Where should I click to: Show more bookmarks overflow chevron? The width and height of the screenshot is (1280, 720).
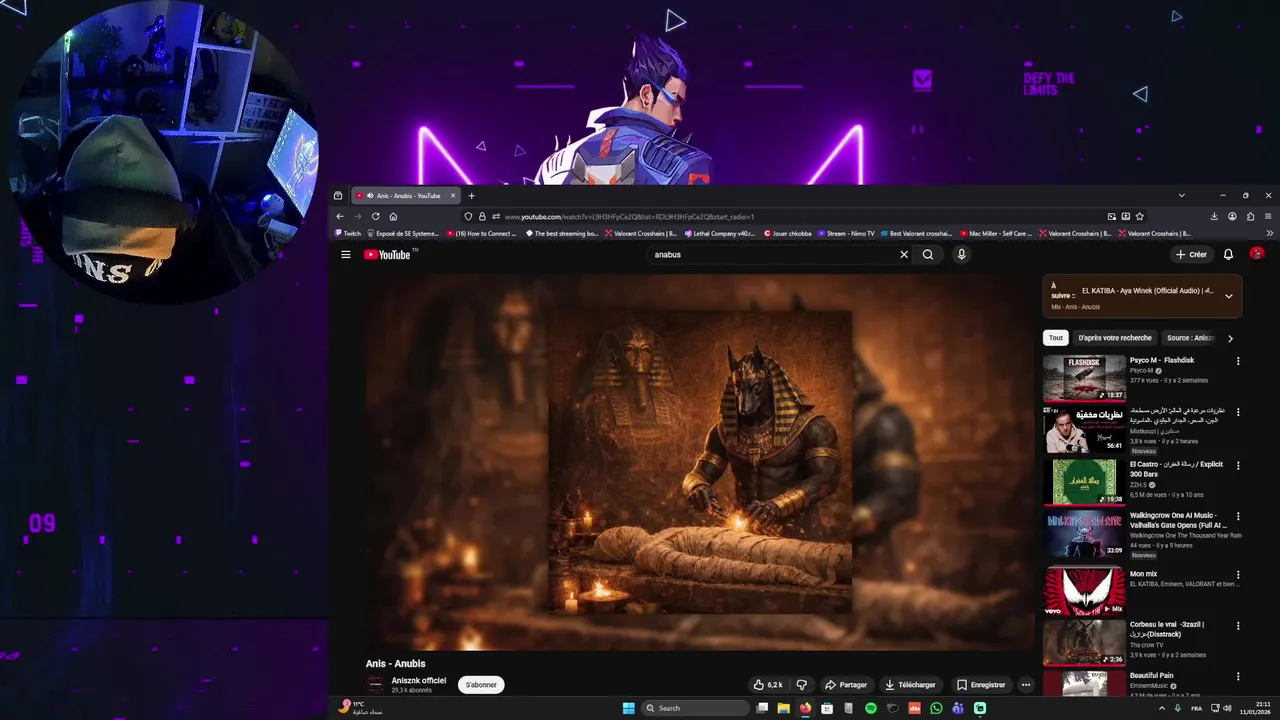click(1270, 233)
